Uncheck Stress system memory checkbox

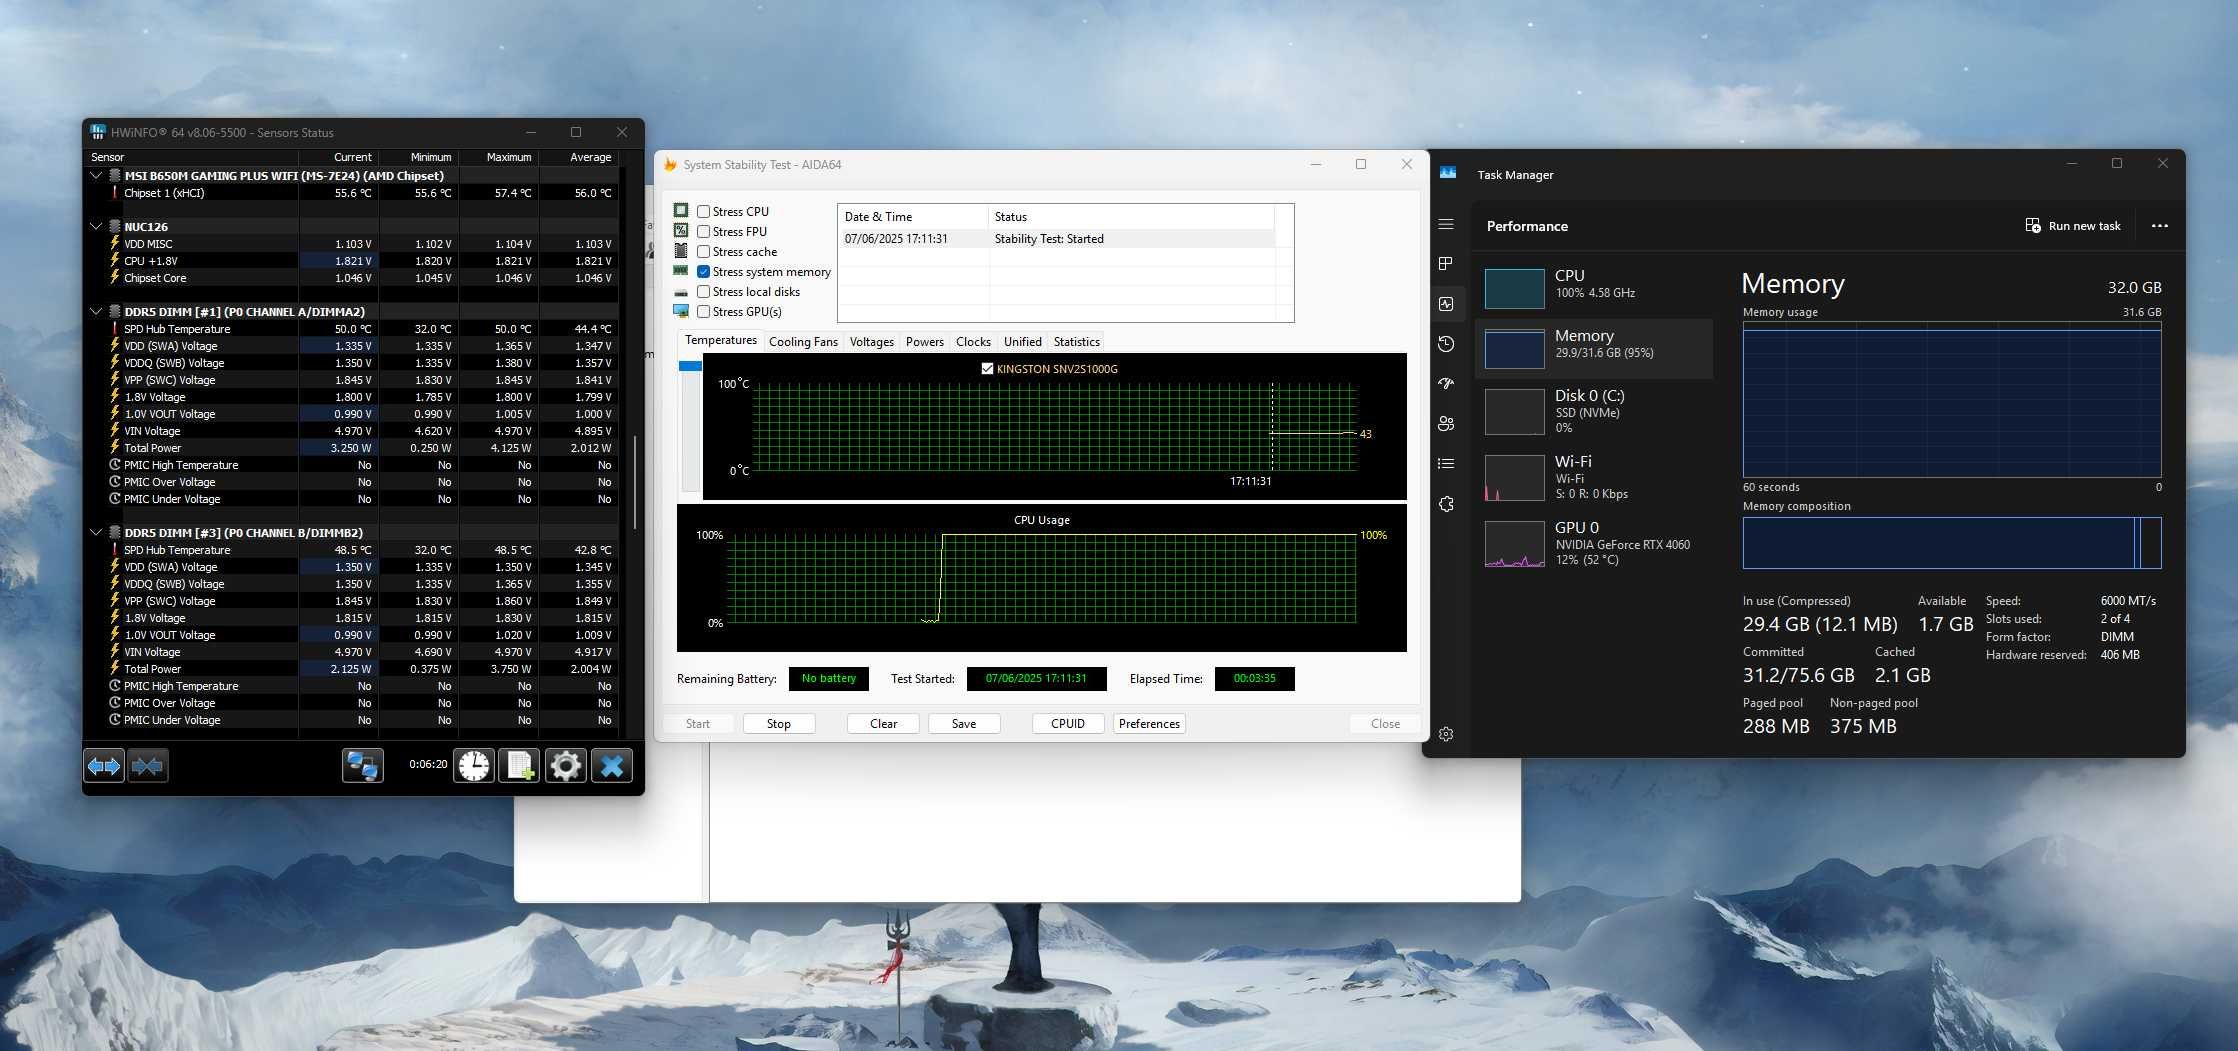[704, 272]
